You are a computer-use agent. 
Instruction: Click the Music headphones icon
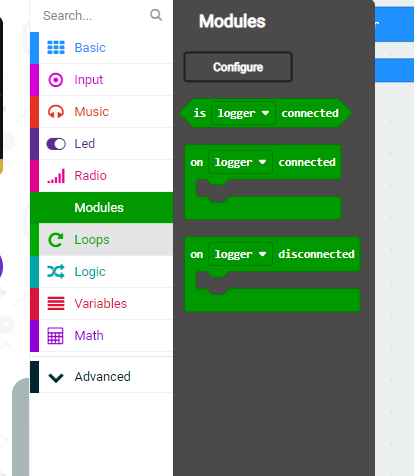pyautogui.click(x=56, y=112)
